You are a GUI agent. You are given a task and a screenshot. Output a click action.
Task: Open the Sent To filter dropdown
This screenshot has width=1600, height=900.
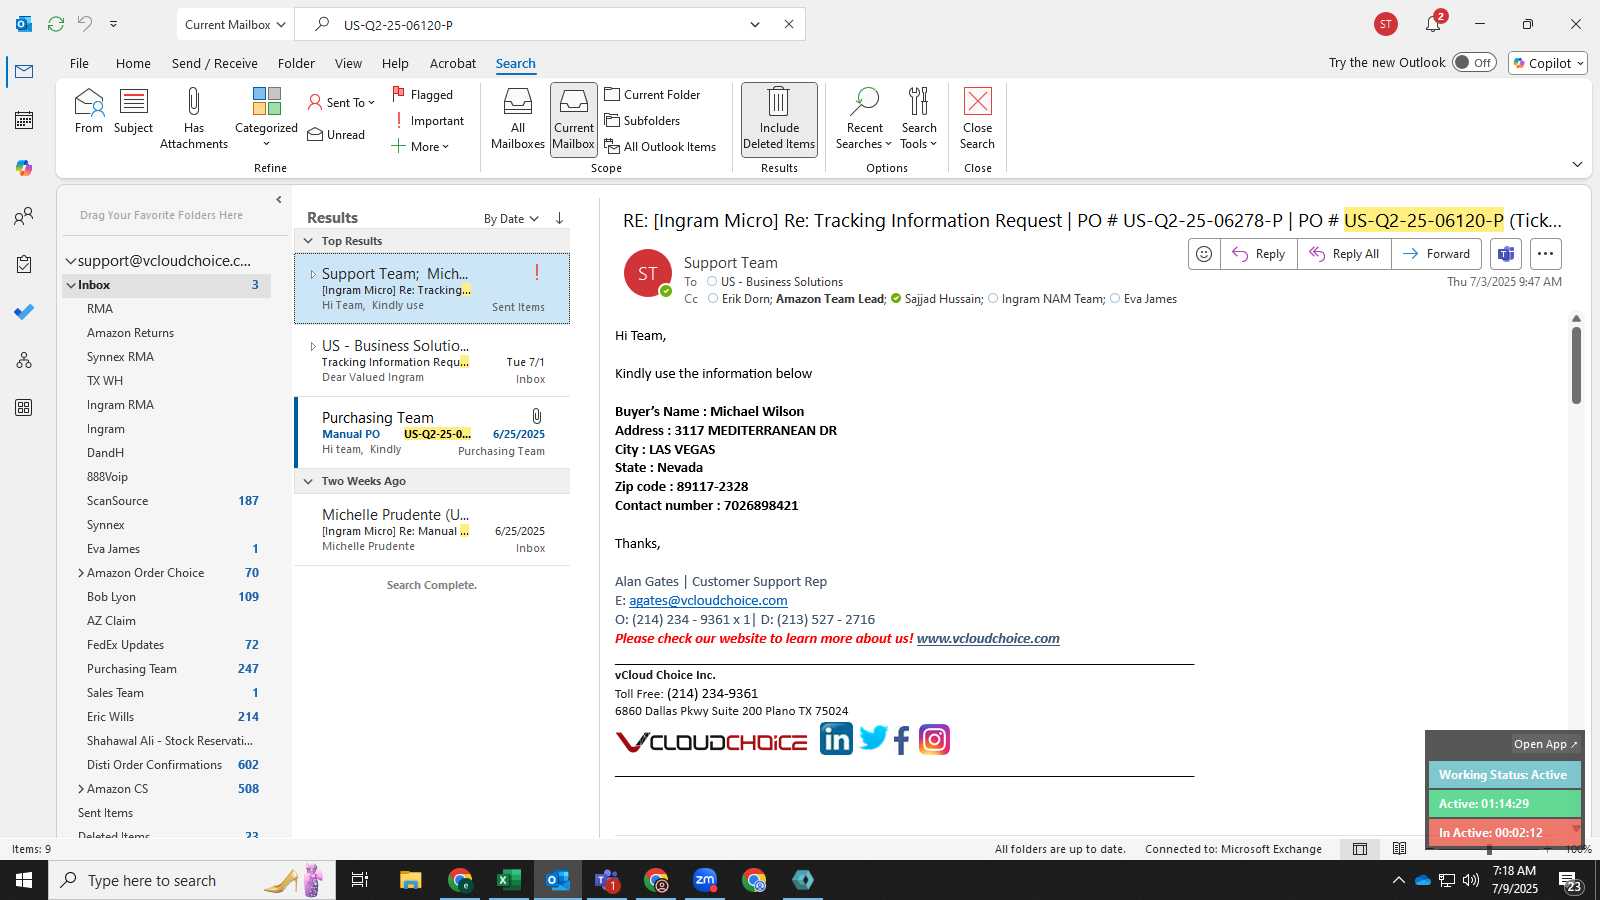coord(341,102)
